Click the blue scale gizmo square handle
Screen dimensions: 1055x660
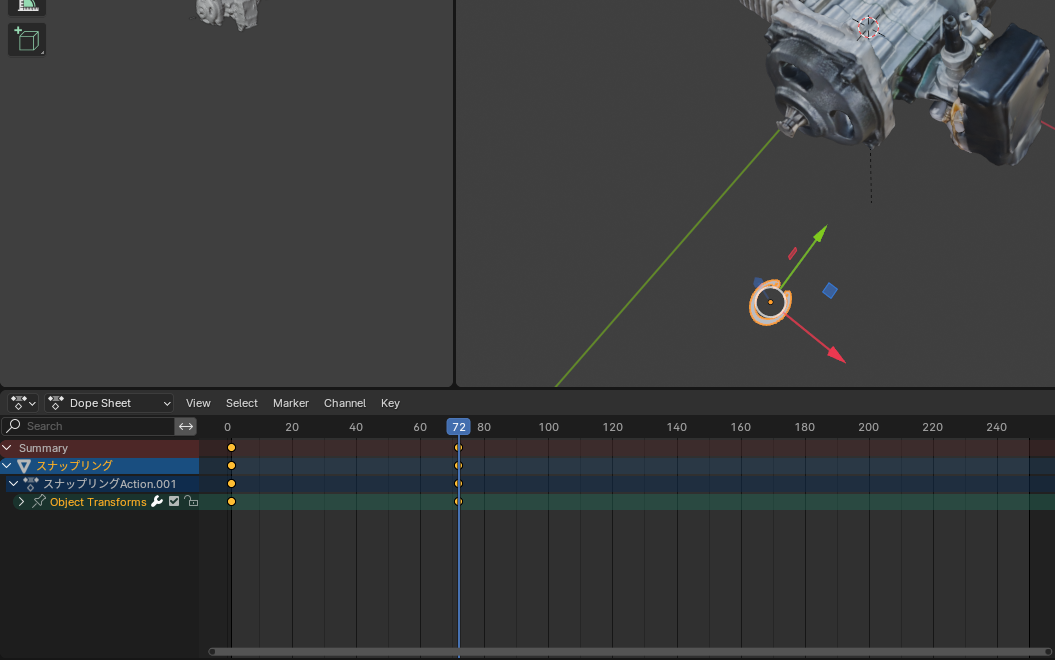[x=829, y=291]
